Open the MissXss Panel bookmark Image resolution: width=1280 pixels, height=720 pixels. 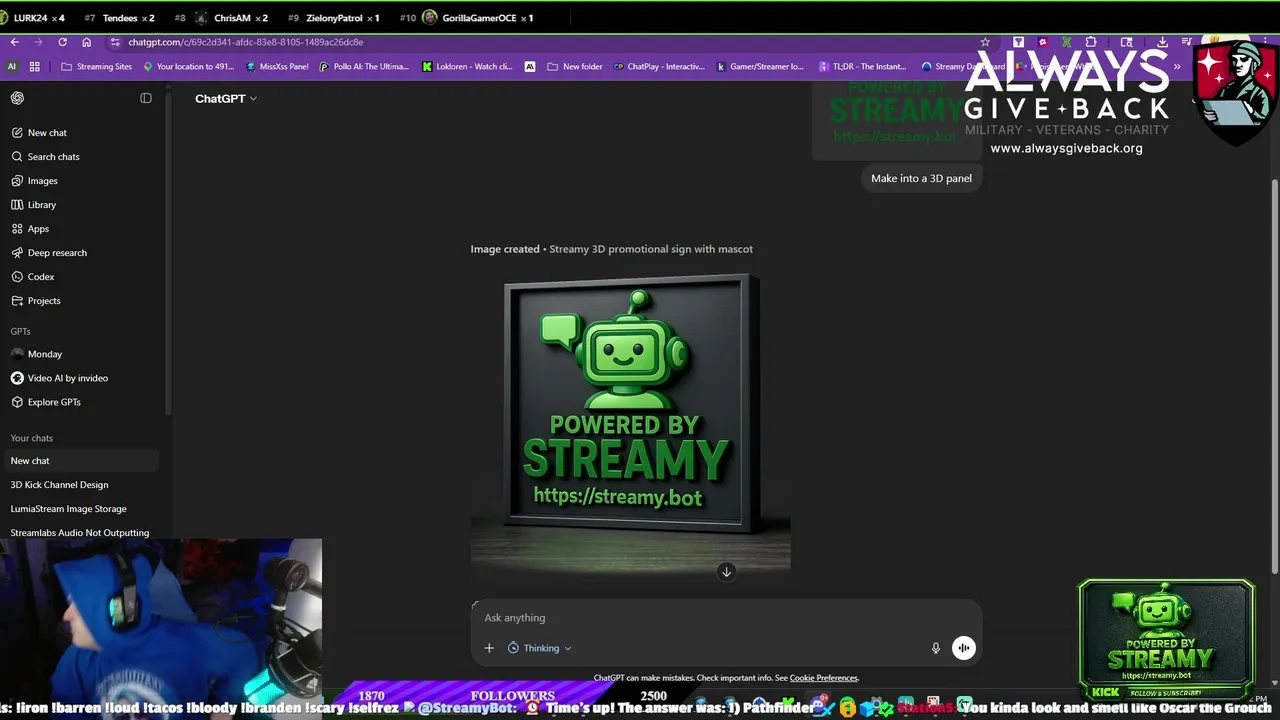[x=277, y=67]
